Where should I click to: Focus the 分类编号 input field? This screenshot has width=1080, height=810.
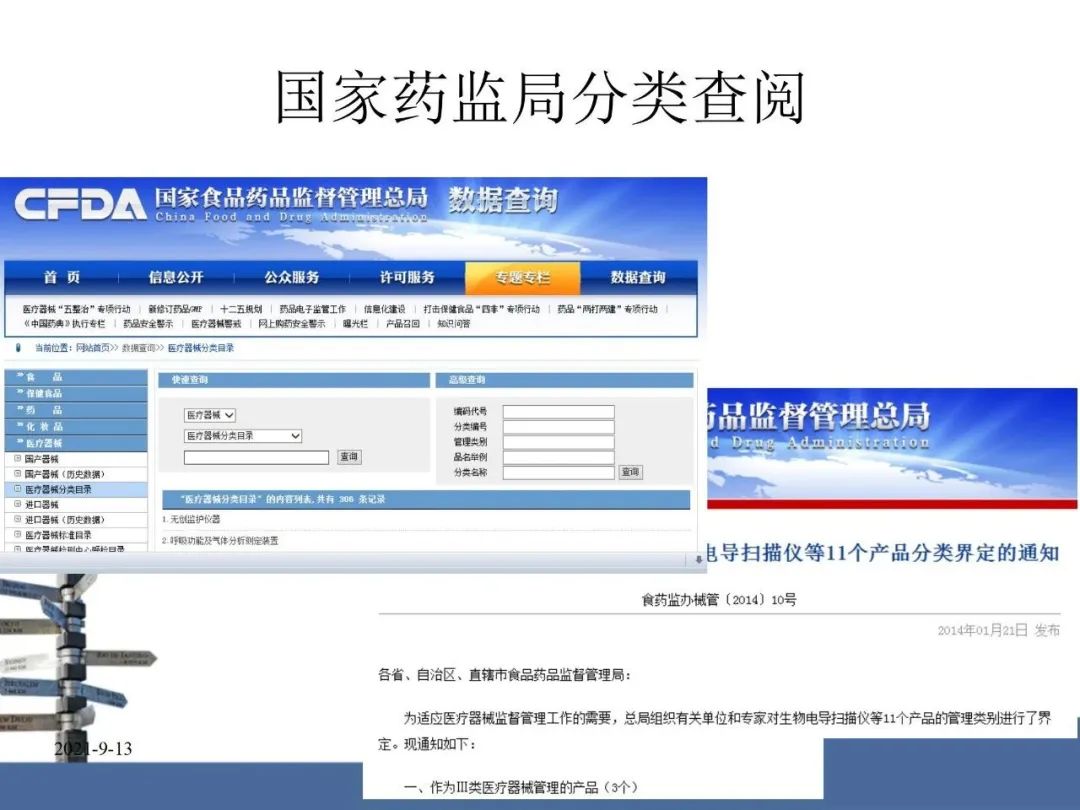click(x=559, y=427)
